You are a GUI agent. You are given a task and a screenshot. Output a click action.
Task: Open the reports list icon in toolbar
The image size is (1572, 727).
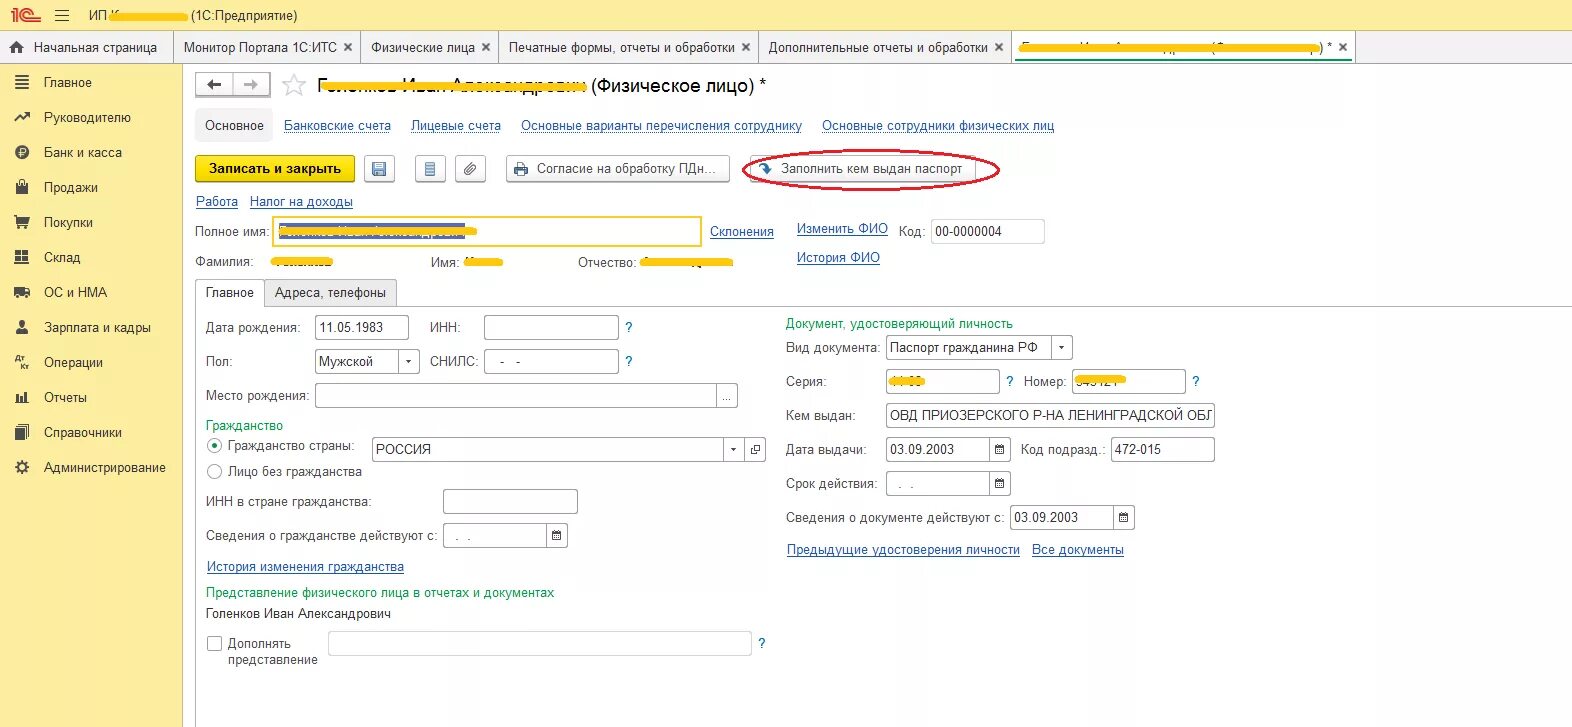tap(430, 169)
